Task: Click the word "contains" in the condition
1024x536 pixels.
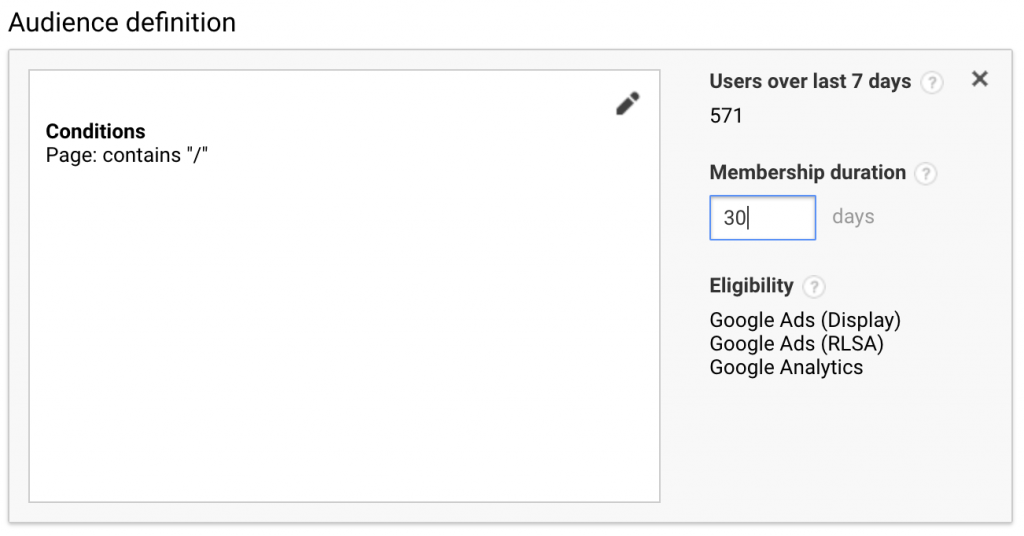Action: (x=142, y=155)
